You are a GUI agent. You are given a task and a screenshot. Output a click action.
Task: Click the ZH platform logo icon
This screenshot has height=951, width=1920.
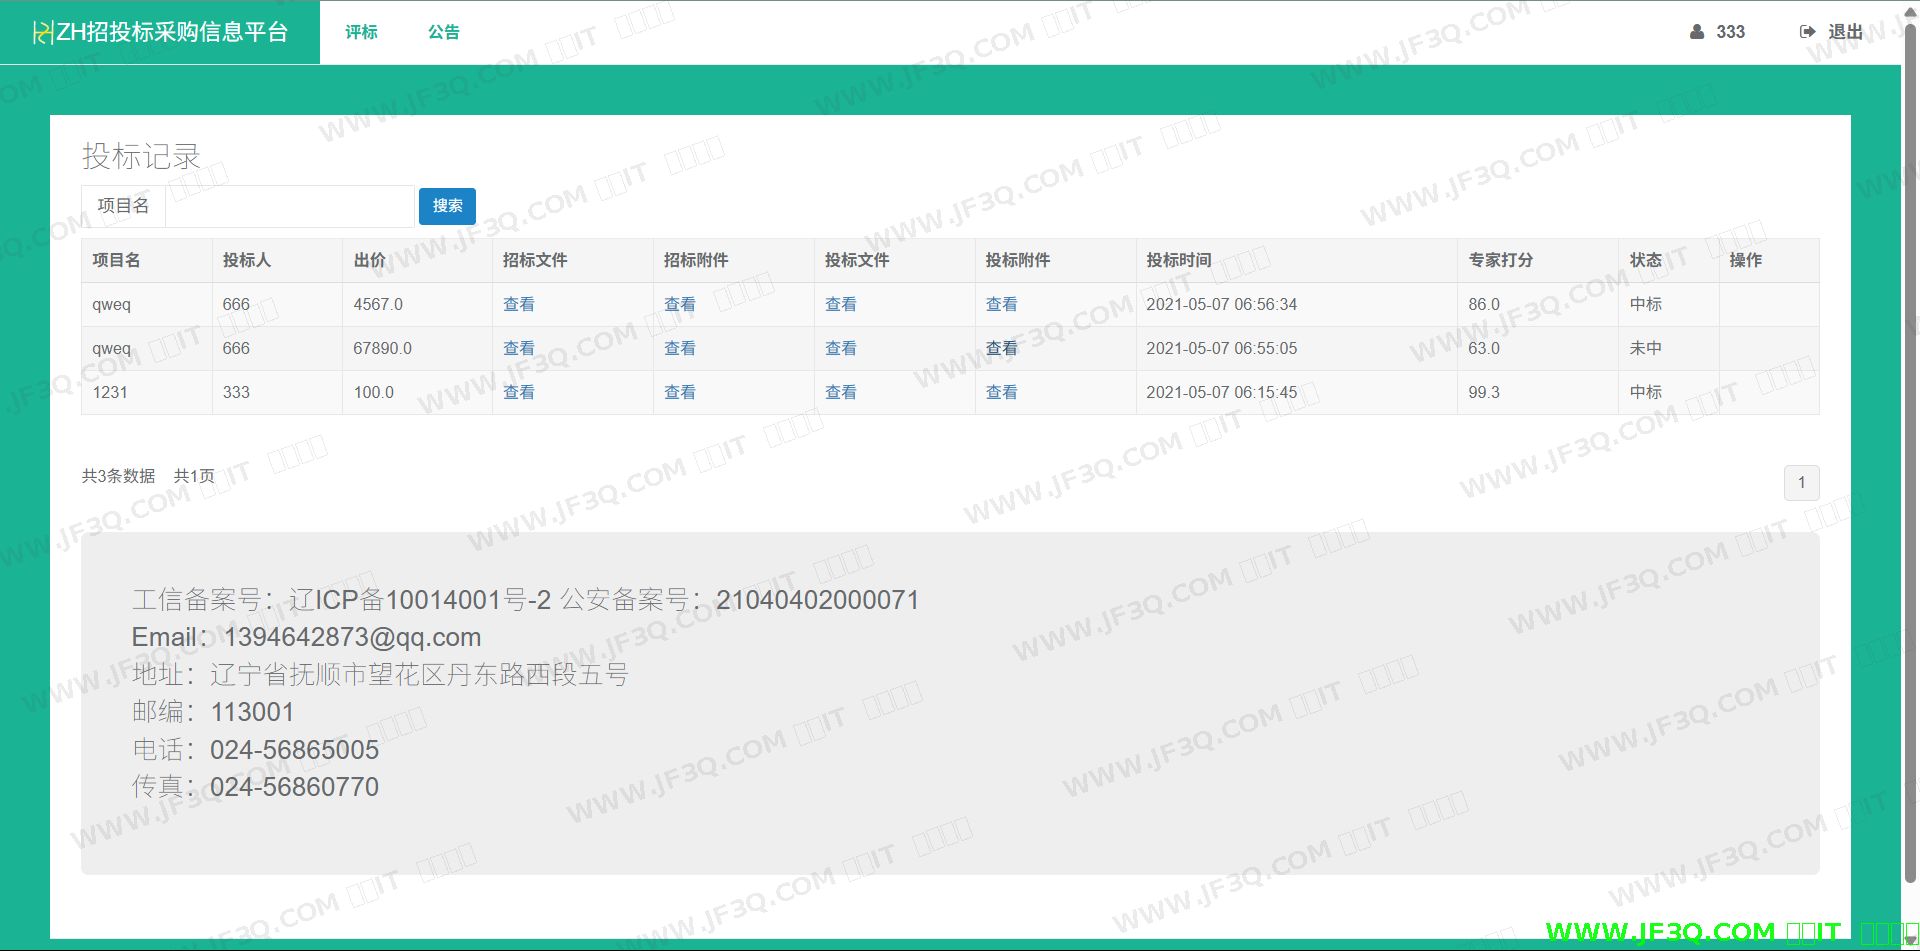pos(42,33)
